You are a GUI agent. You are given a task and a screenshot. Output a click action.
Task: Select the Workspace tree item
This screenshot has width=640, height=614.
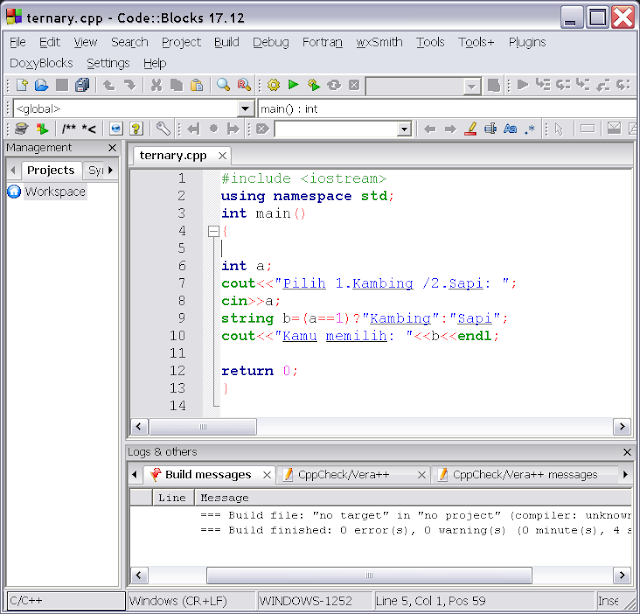55,191
